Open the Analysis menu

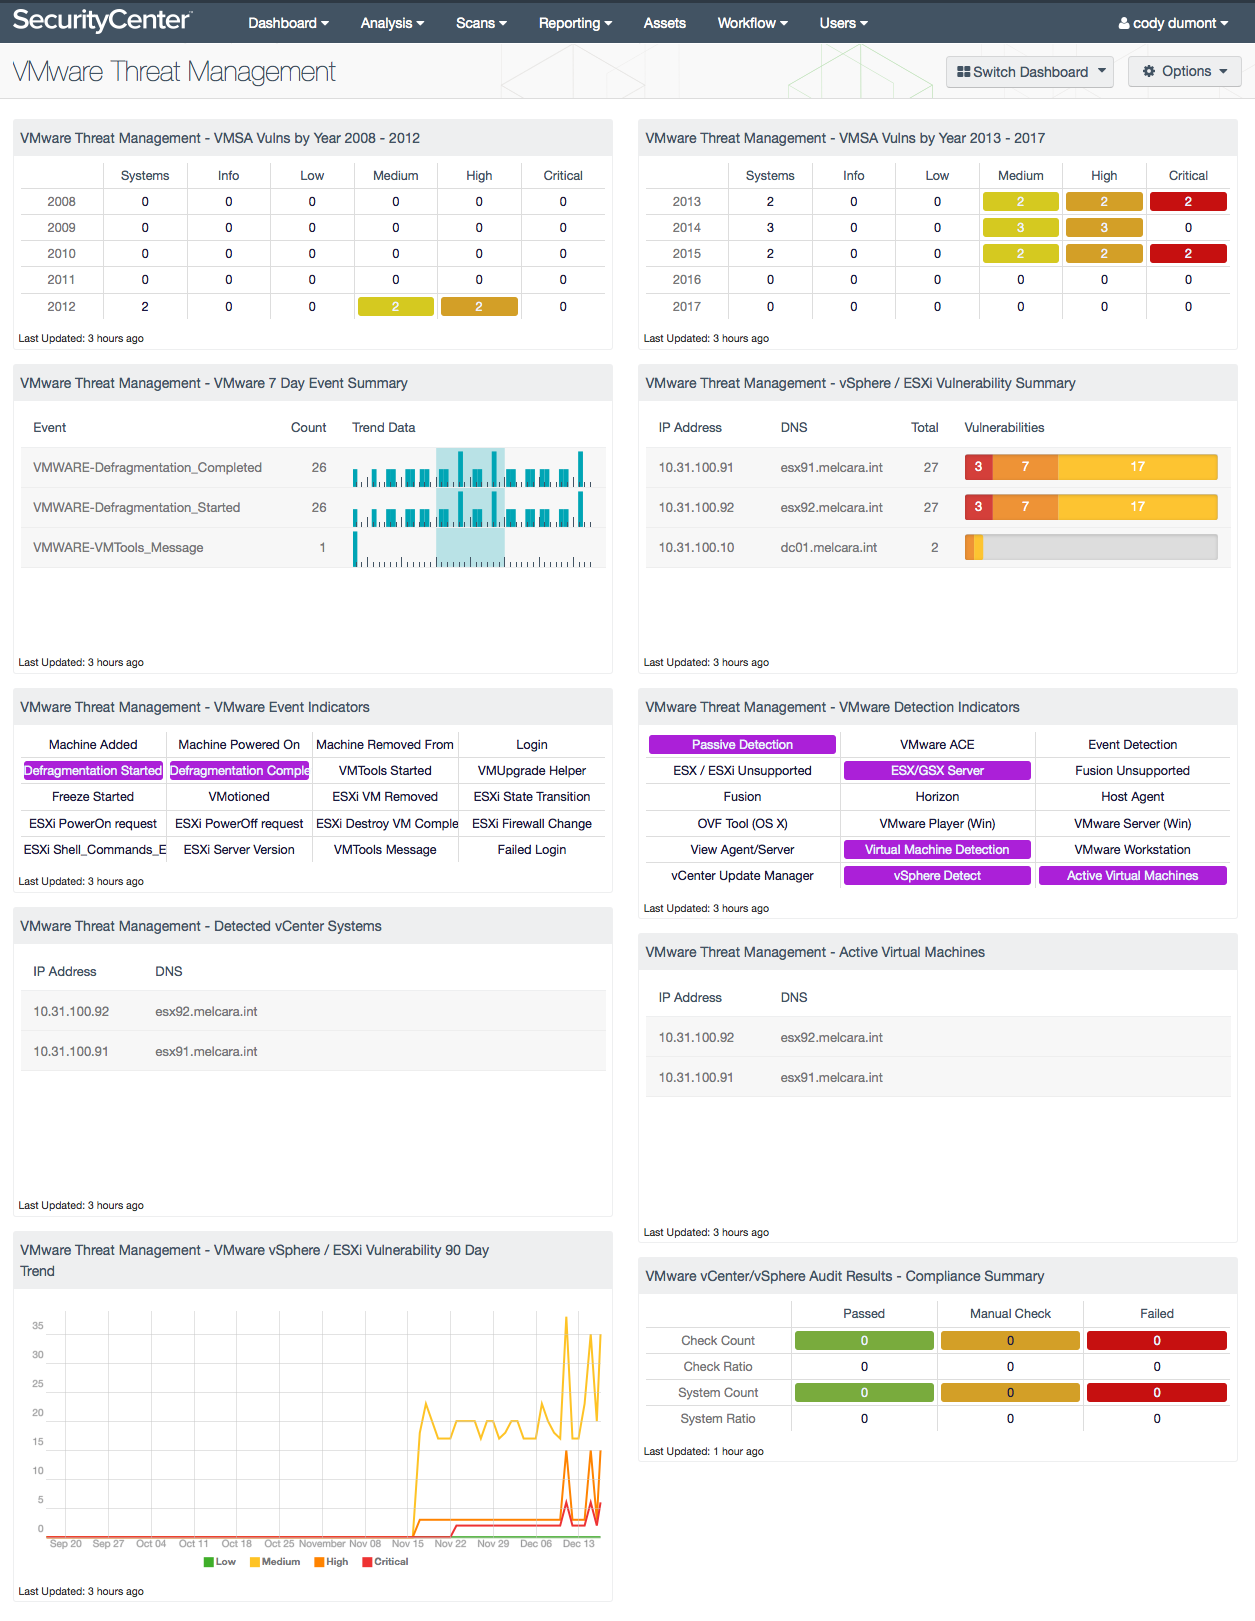pos(392,23)
